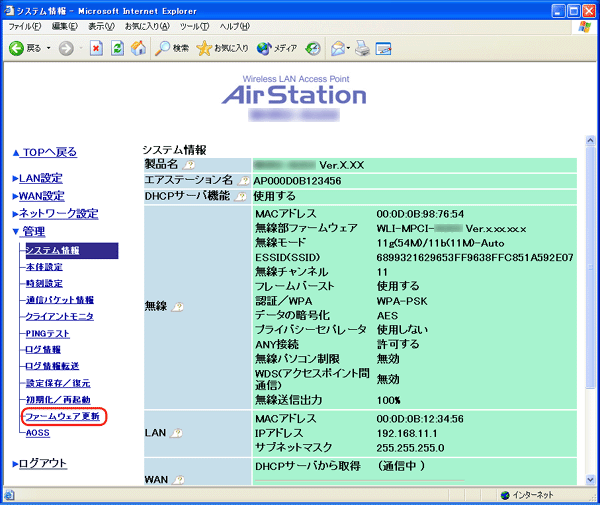The image size is (600, 505).
Task: Open the ファームウェア更新 link
Action: click(62, 416)
